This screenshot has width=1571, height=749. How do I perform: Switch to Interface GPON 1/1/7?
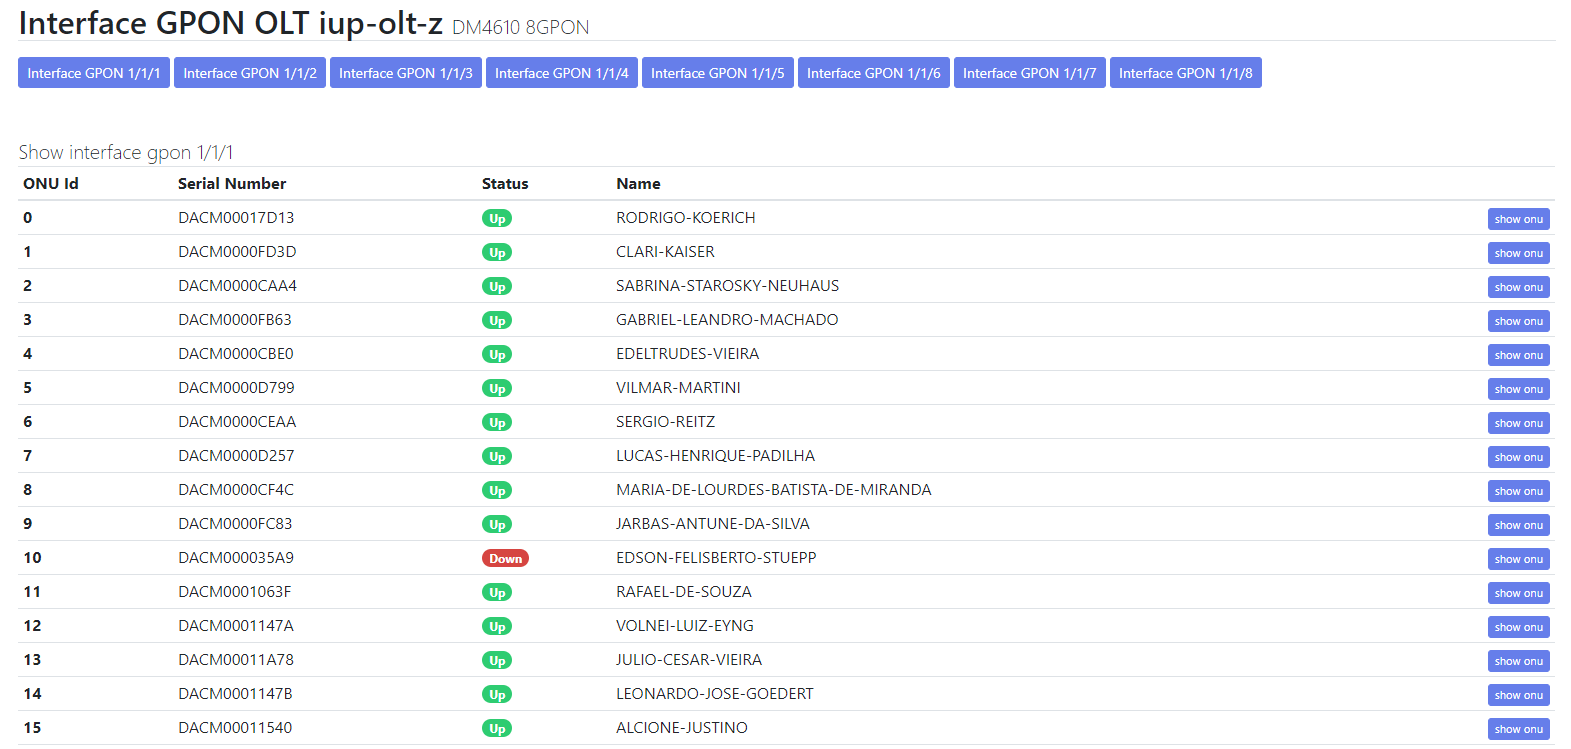pos(1030,73)
